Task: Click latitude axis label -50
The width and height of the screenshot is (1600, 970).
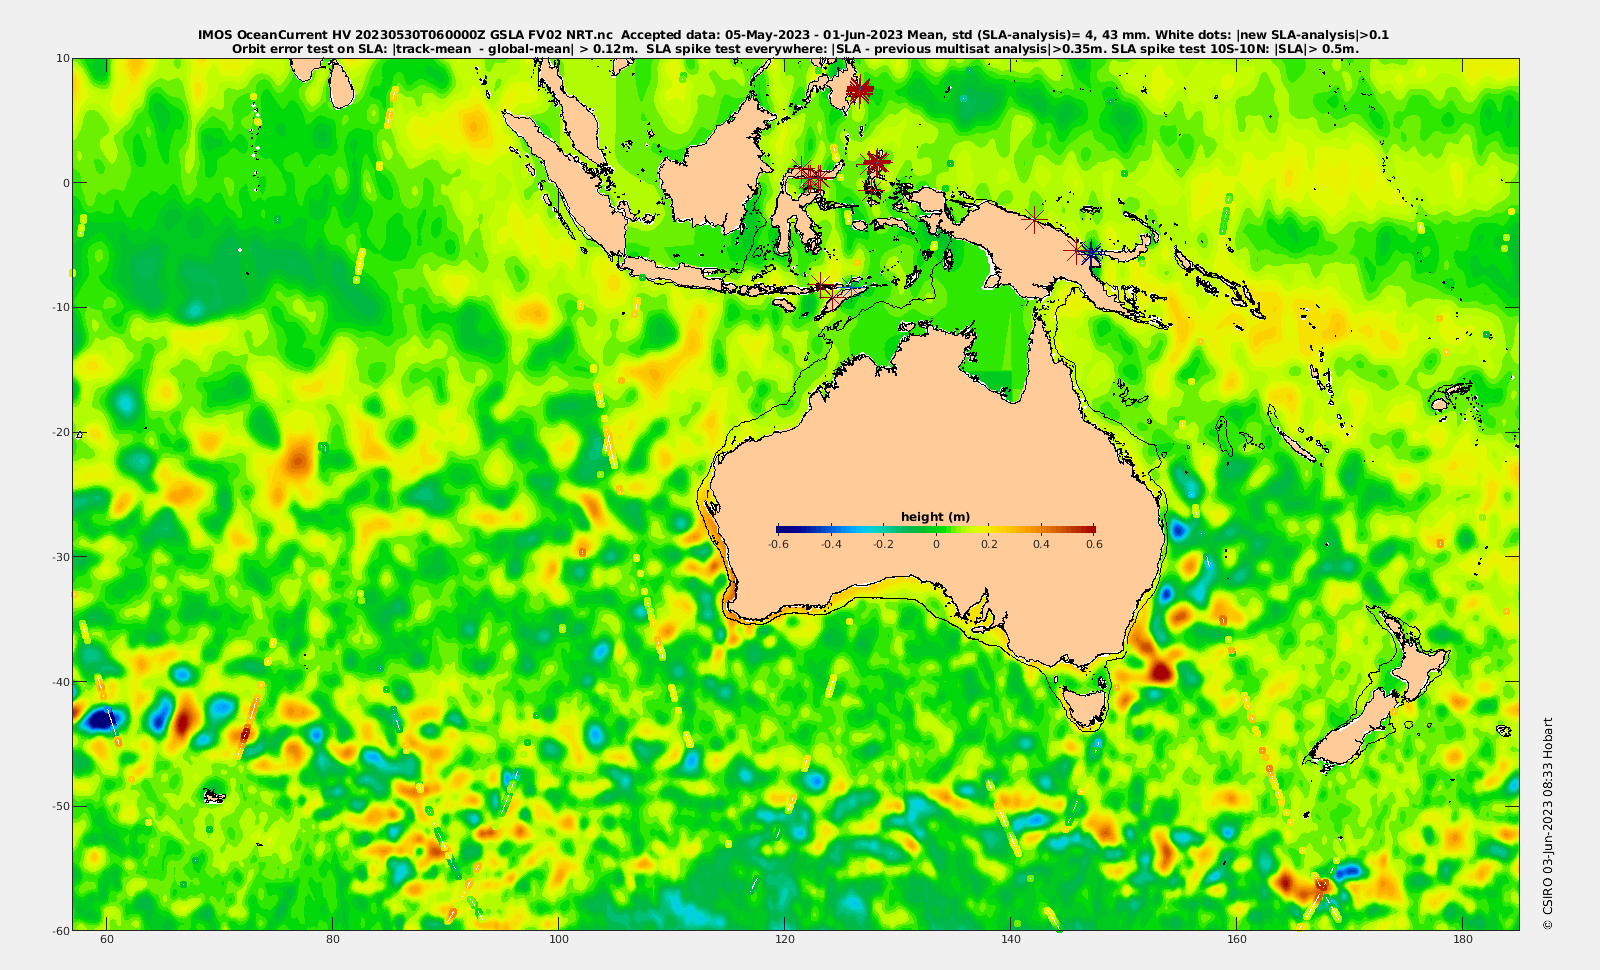Action: tap(59, 806)
